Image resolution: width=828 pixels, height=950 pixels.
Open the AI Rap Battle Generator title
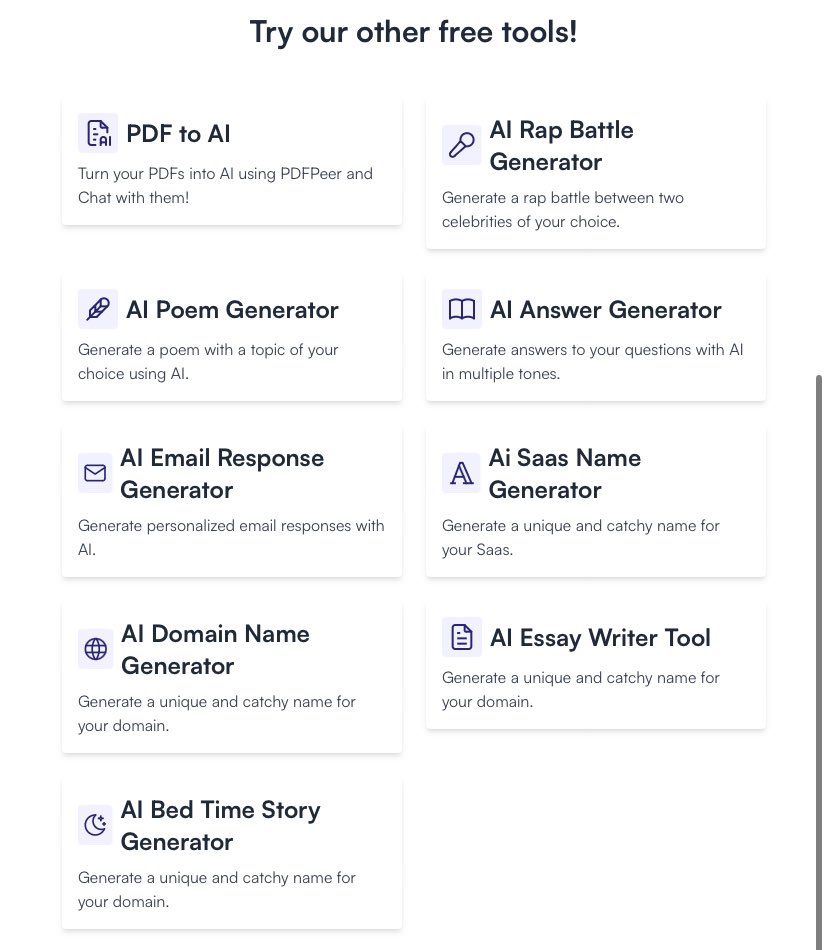click(561, 146)
